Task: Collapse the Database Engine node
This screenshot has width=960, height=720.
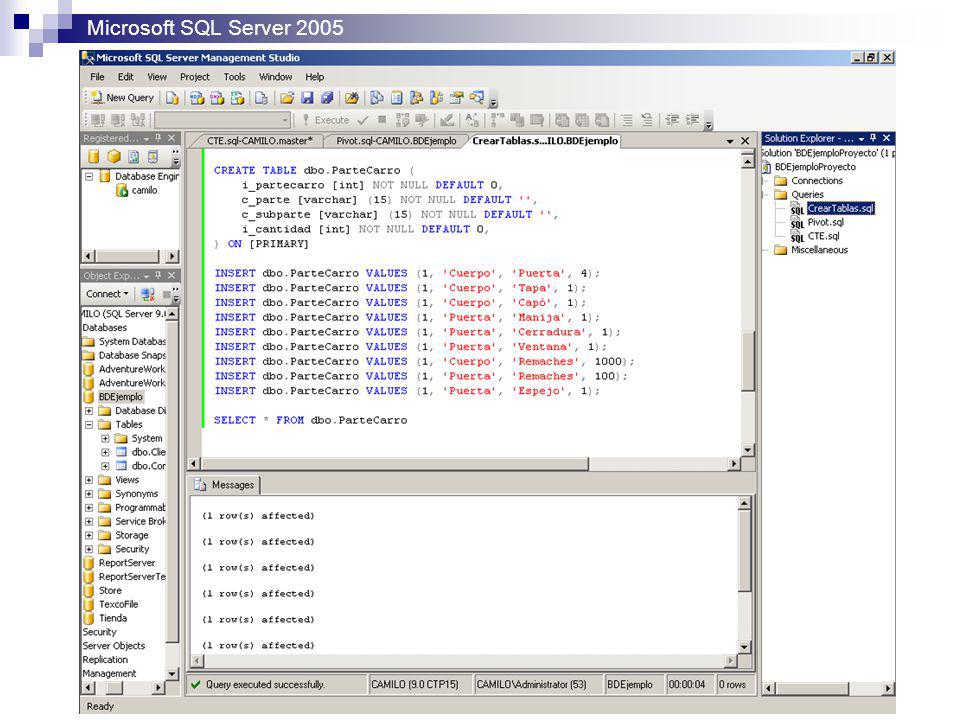Action: pyautogui.click(x=89, y=176)
